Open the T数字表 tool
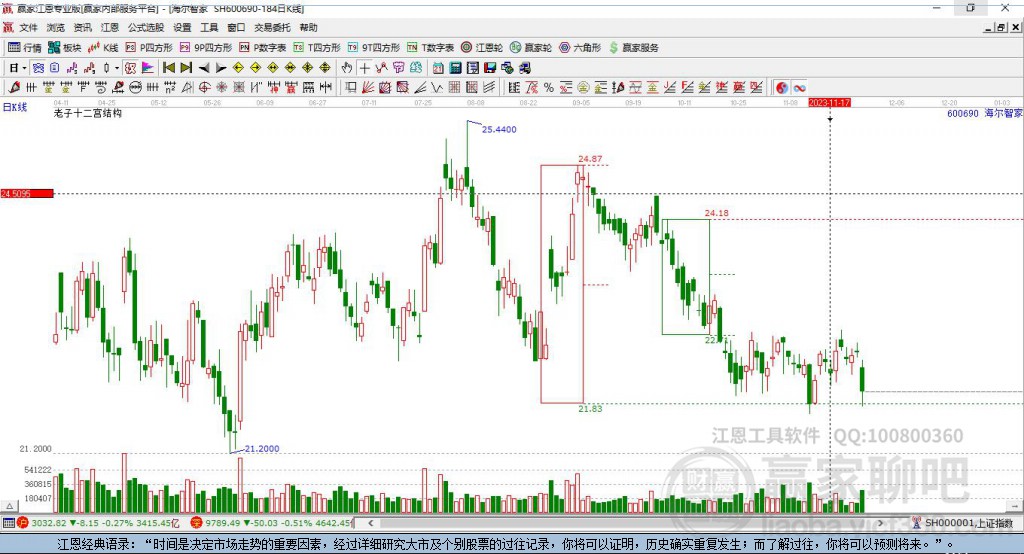The height and width of the screenshot is (554, 1024). point(430,48)
